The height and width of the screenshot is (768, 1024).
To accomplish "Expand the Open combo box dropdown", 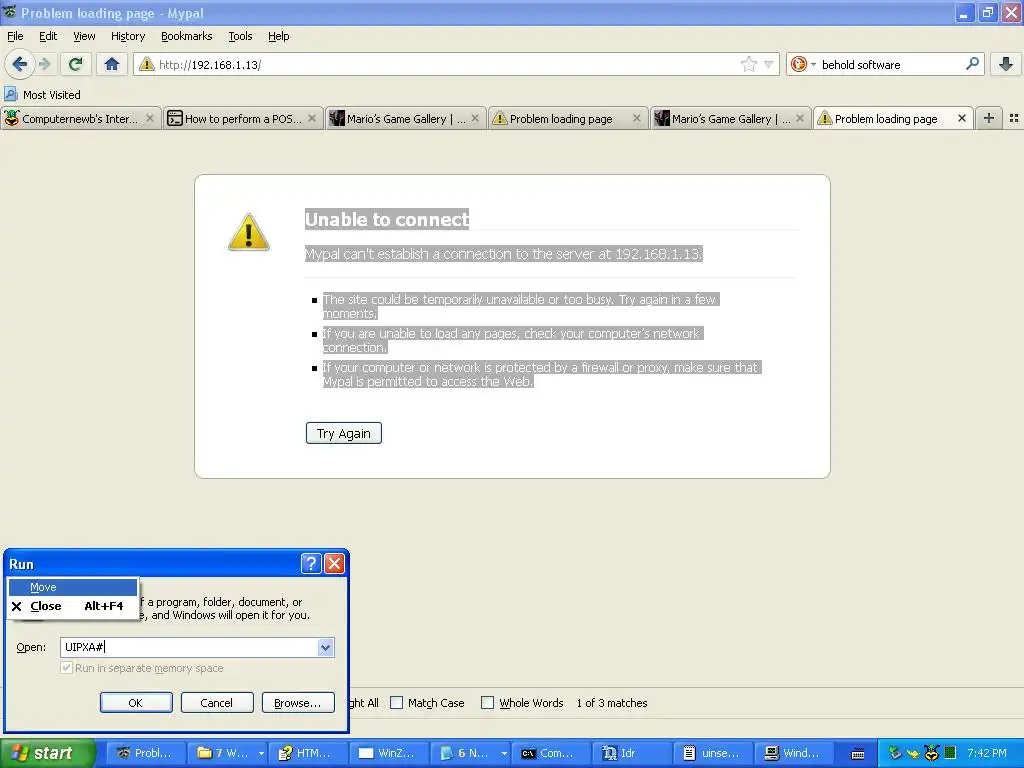I will (x=325, y=647).
